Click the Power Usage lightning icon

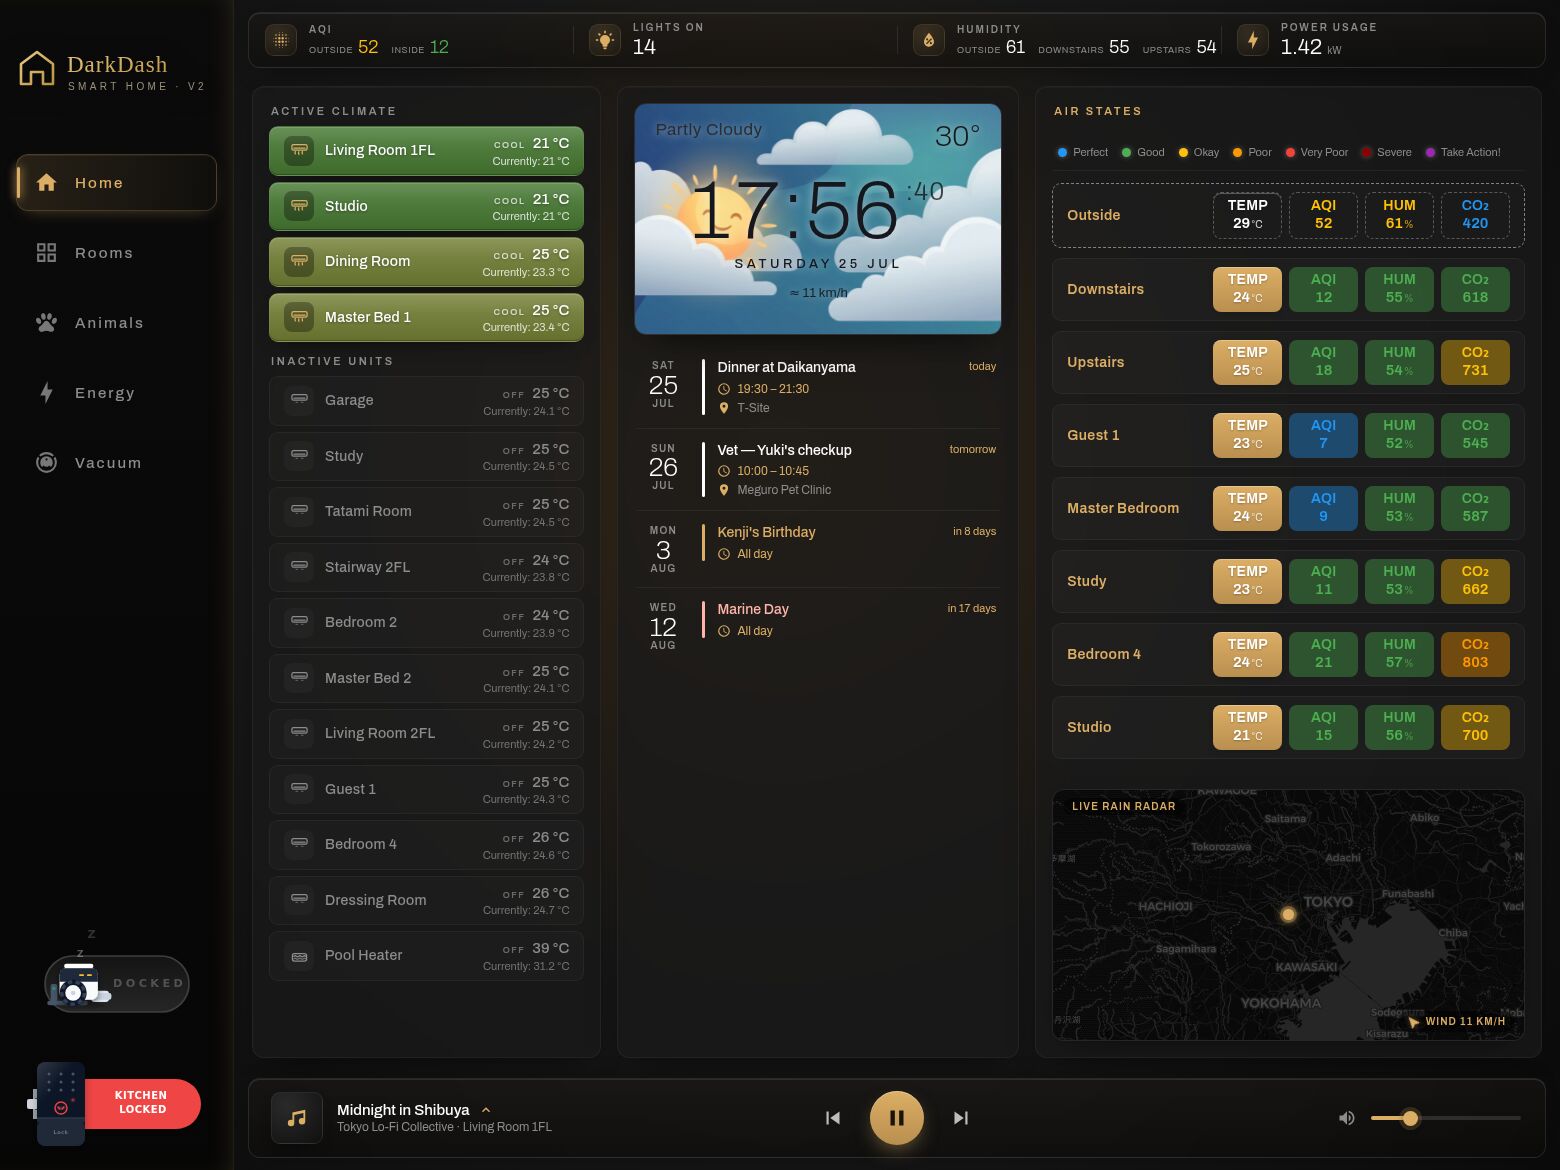[x=1253, y=40]
